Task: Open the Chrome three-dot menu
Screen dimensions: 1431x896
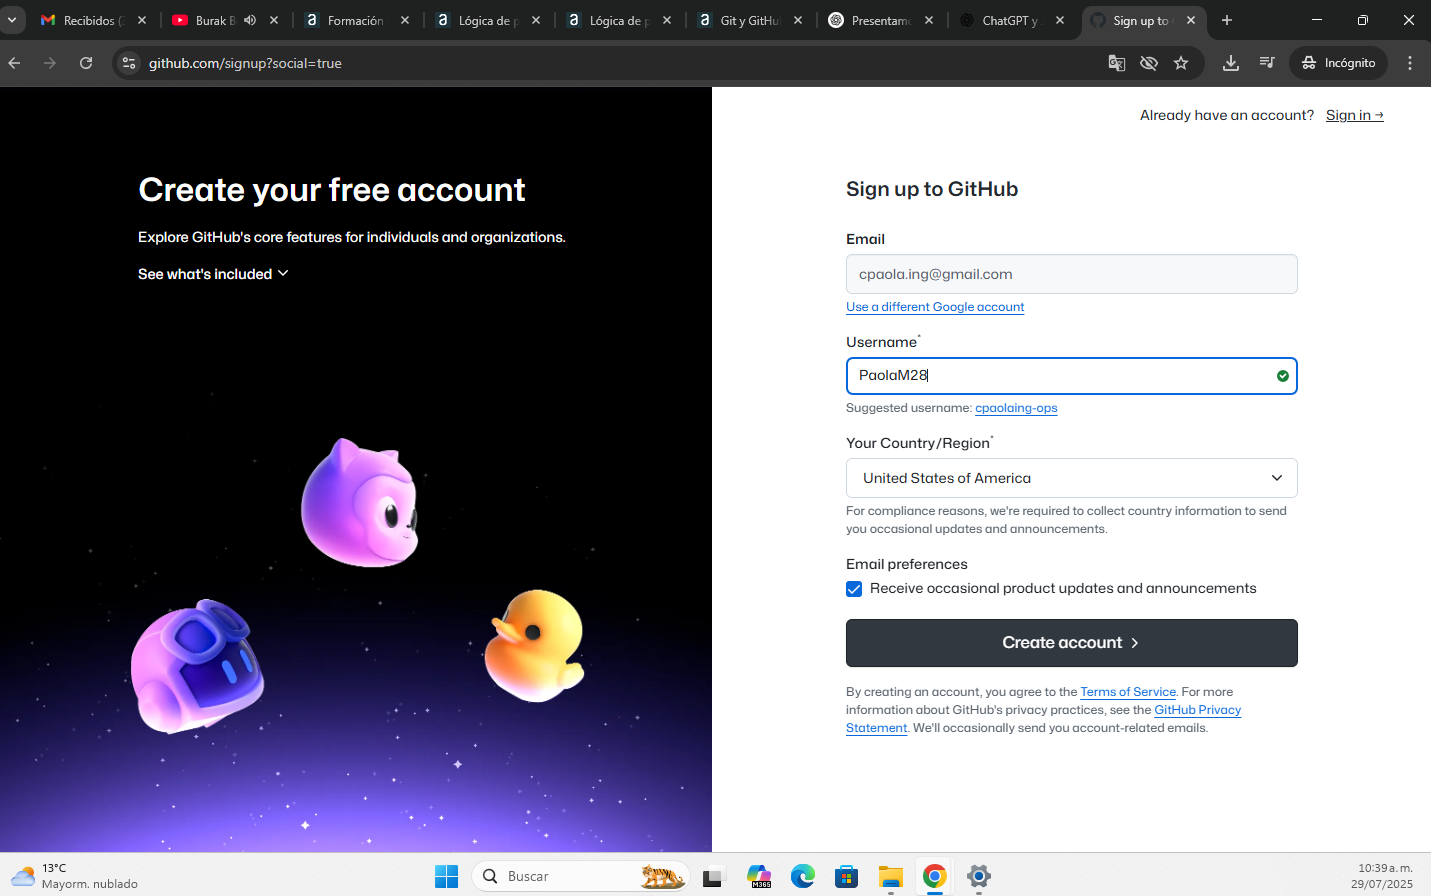Action: [1410, 63]
